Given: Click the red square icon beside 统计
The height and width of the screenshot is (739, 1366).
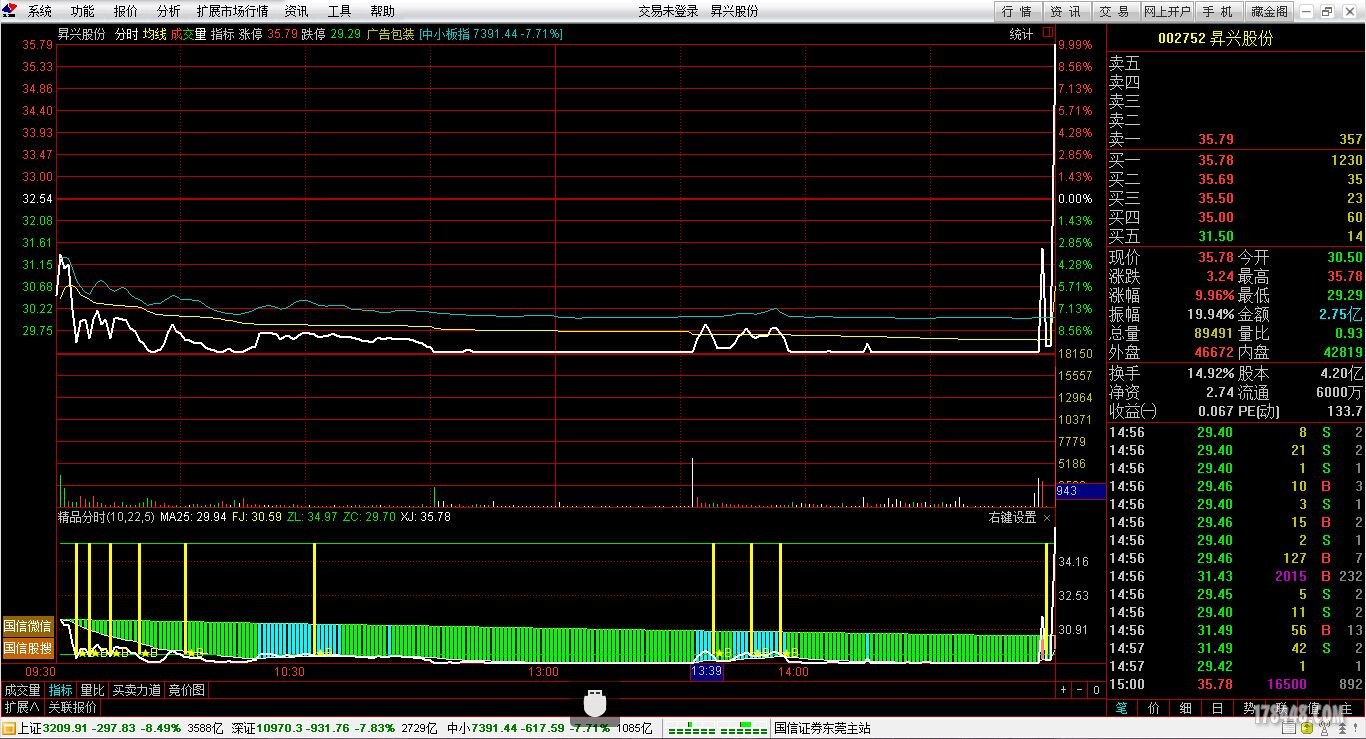Looking at the screenshot, I should (x=1048, y=33).
